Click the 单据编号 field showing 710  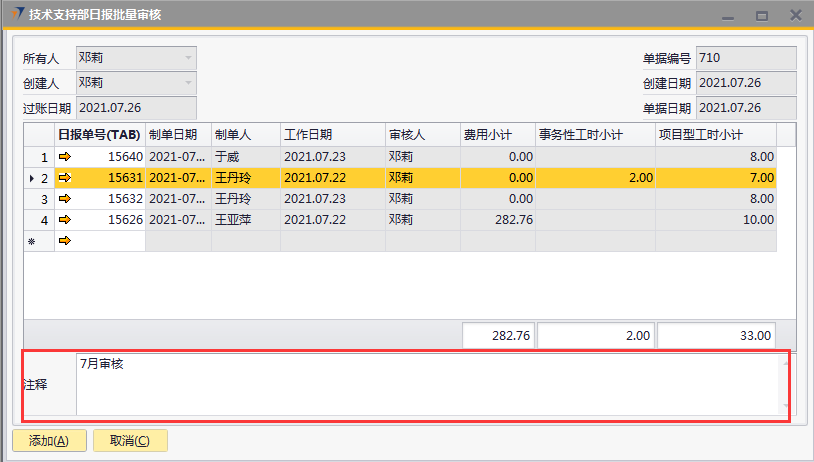pos(745,59)
